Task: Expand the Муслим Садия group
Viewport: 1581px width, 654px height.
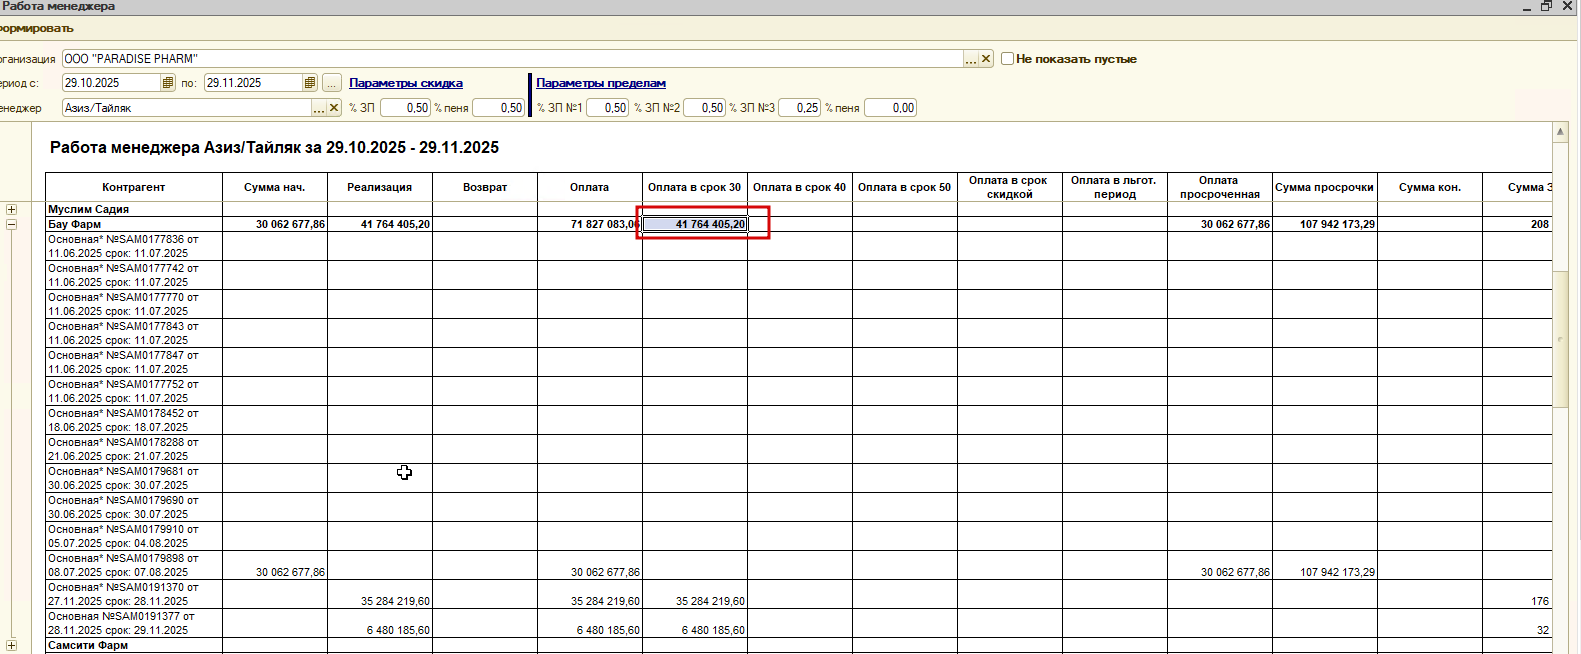Action: coord(12,210)
